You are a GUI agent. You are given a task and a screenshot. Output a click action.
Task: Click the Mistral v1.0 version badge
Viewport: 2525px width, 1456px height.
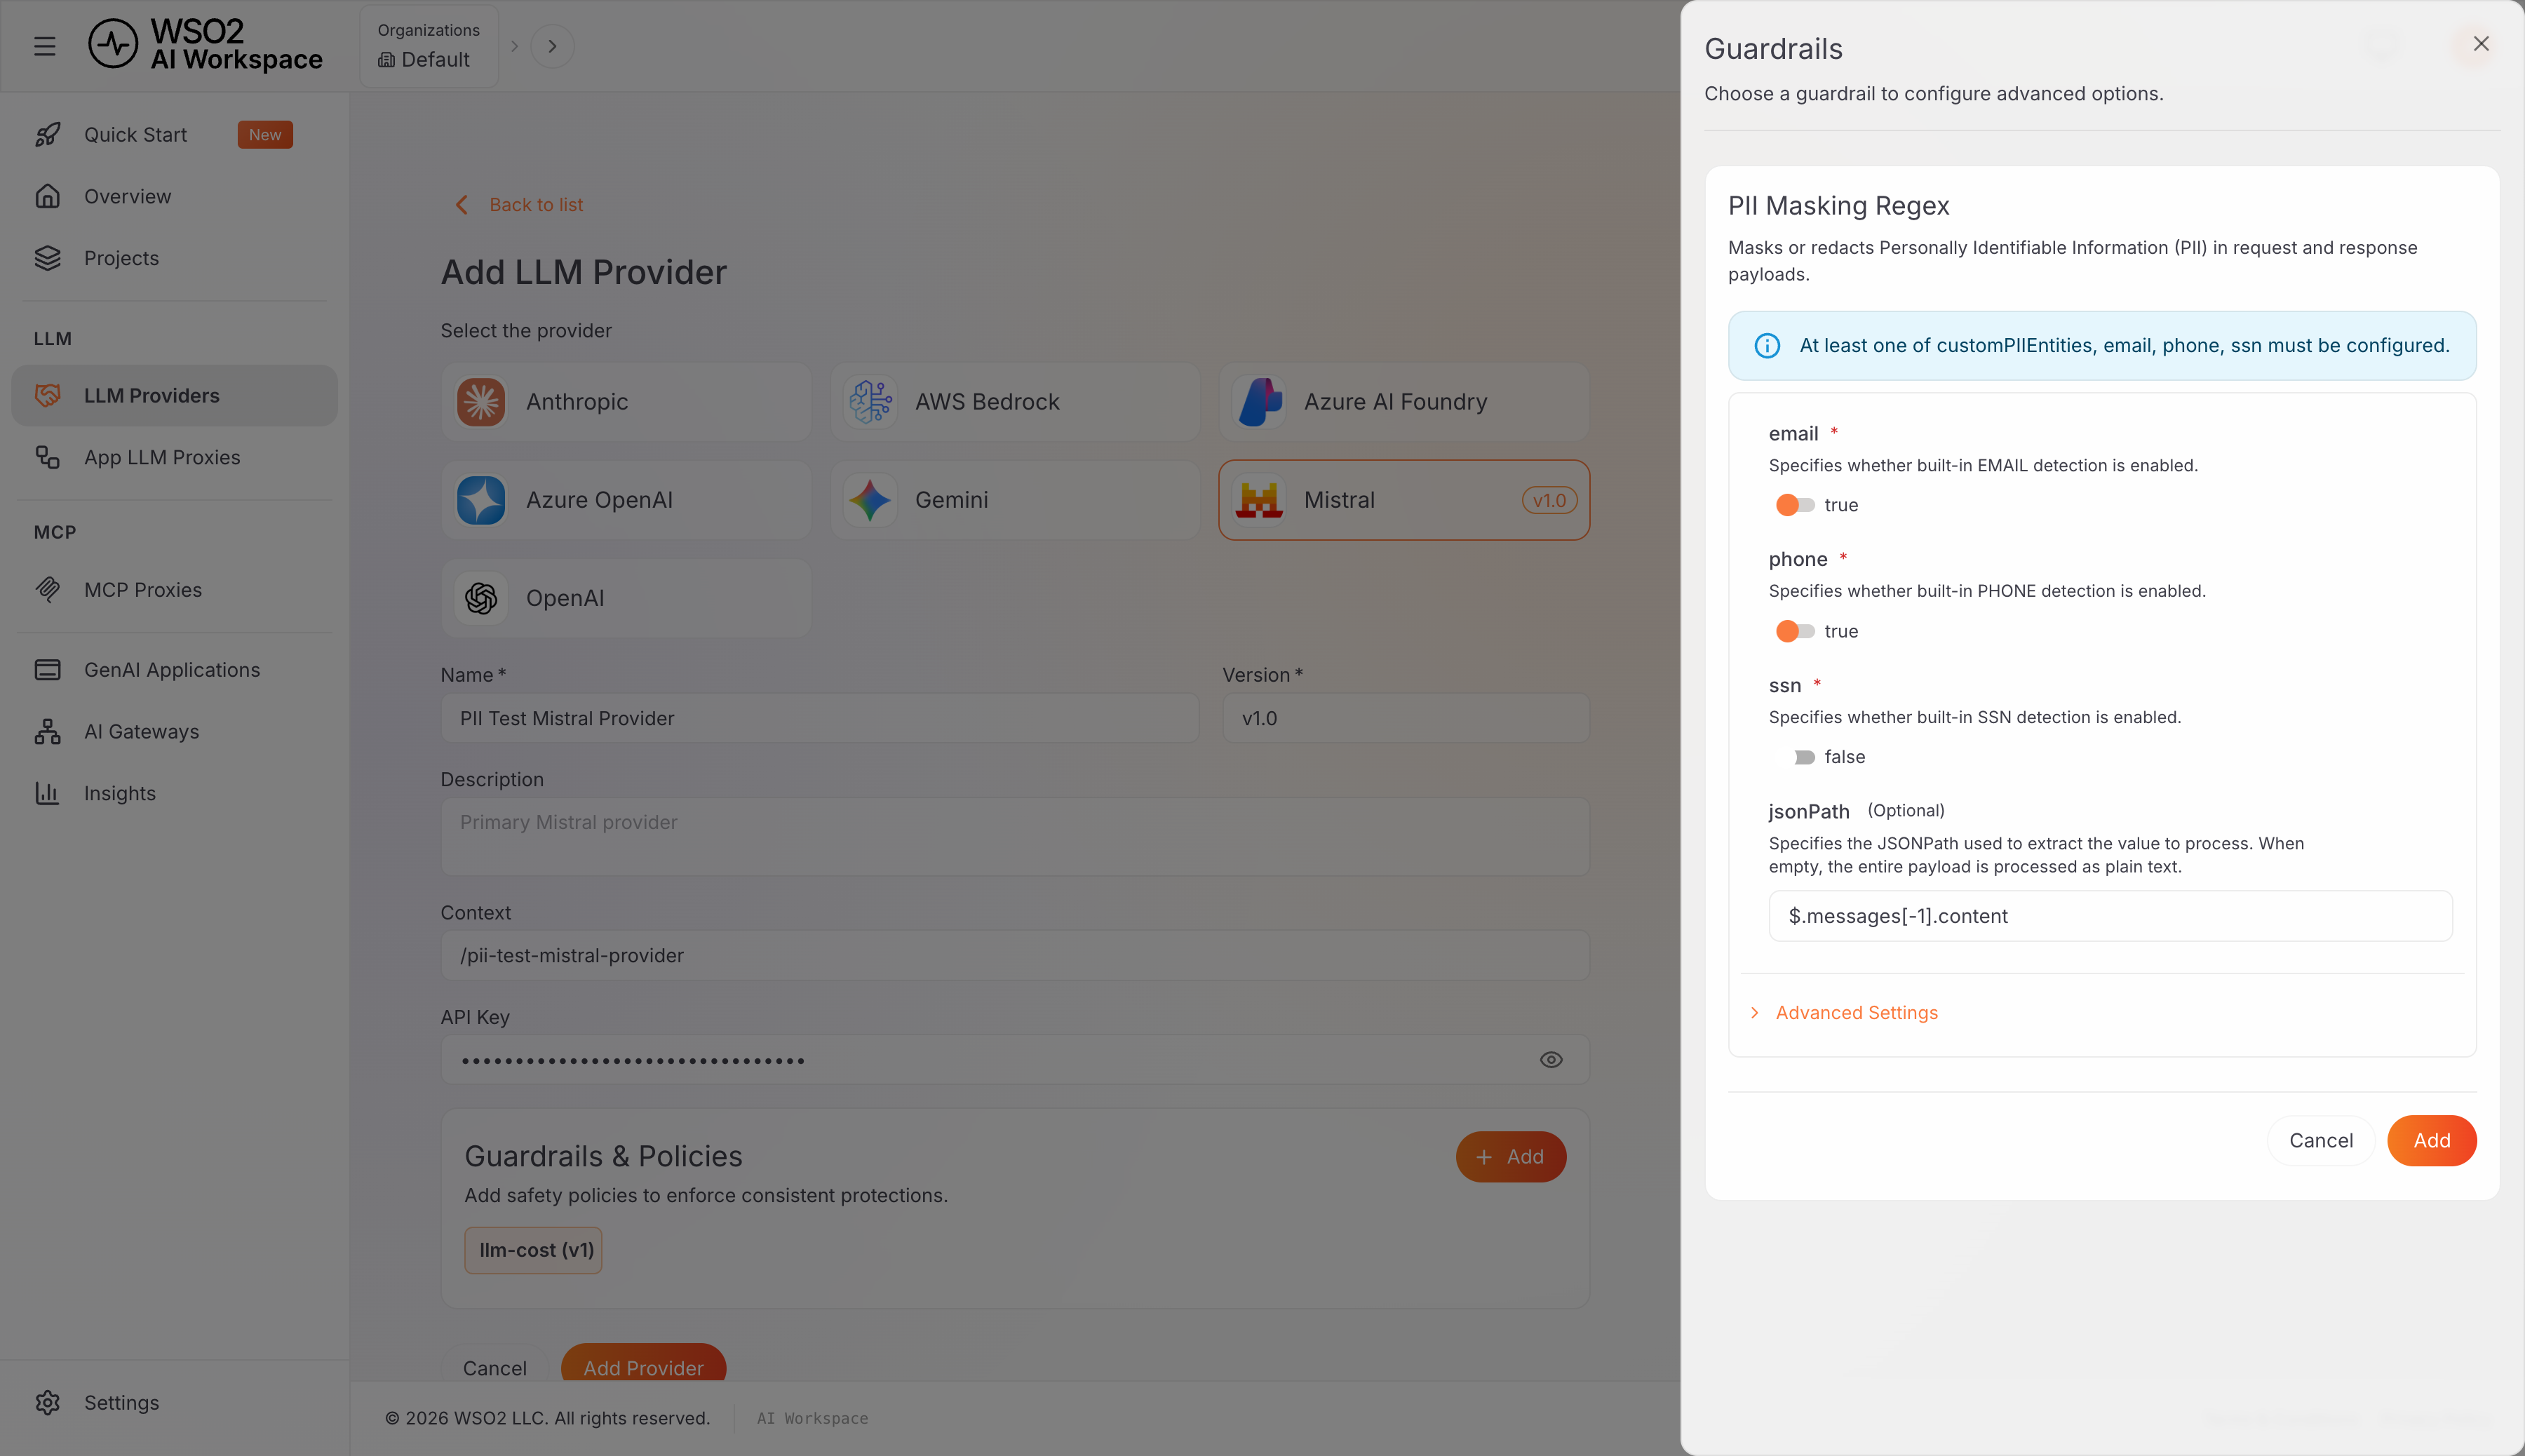[1549, 500]
